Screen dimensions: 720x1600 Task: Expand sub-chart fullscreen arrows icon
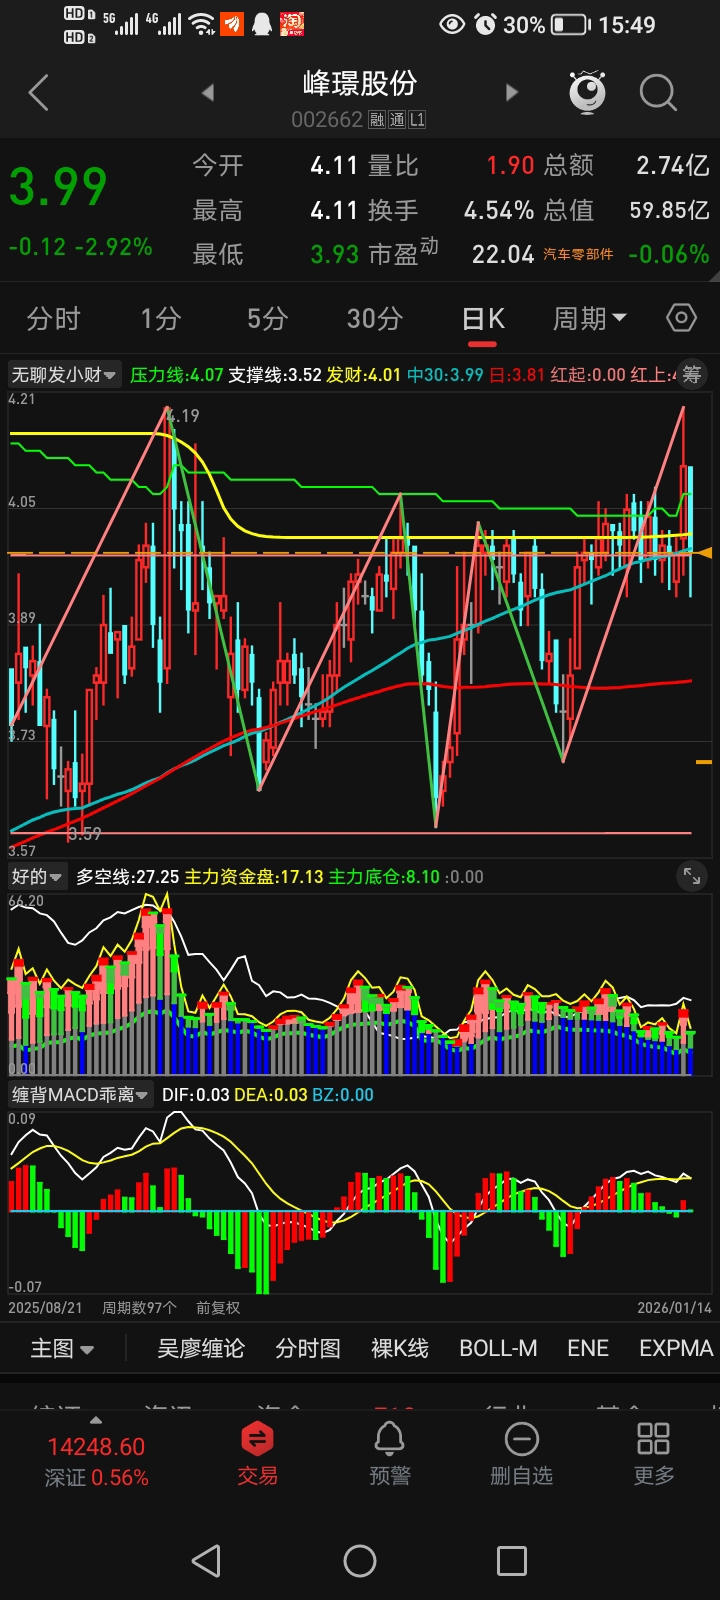click(692, 876)
